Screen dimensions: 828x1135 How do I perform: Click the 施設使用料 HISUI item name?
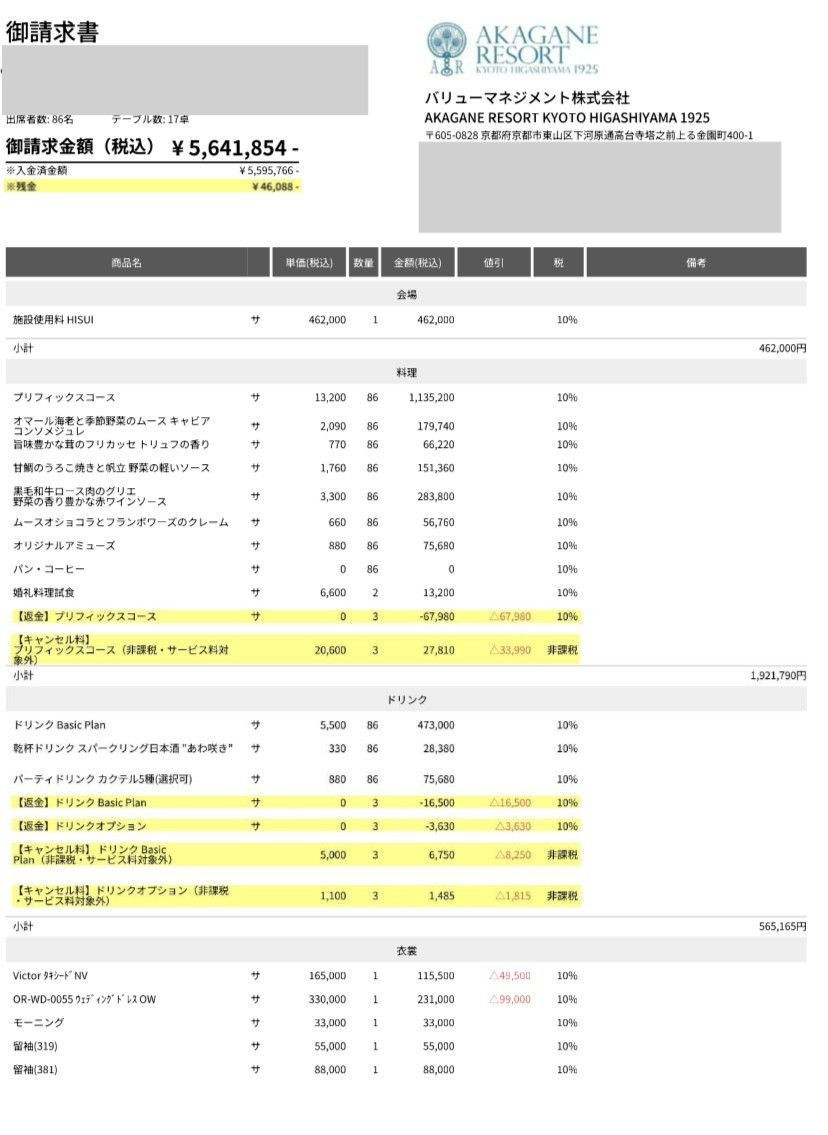(x=54, y=320)
